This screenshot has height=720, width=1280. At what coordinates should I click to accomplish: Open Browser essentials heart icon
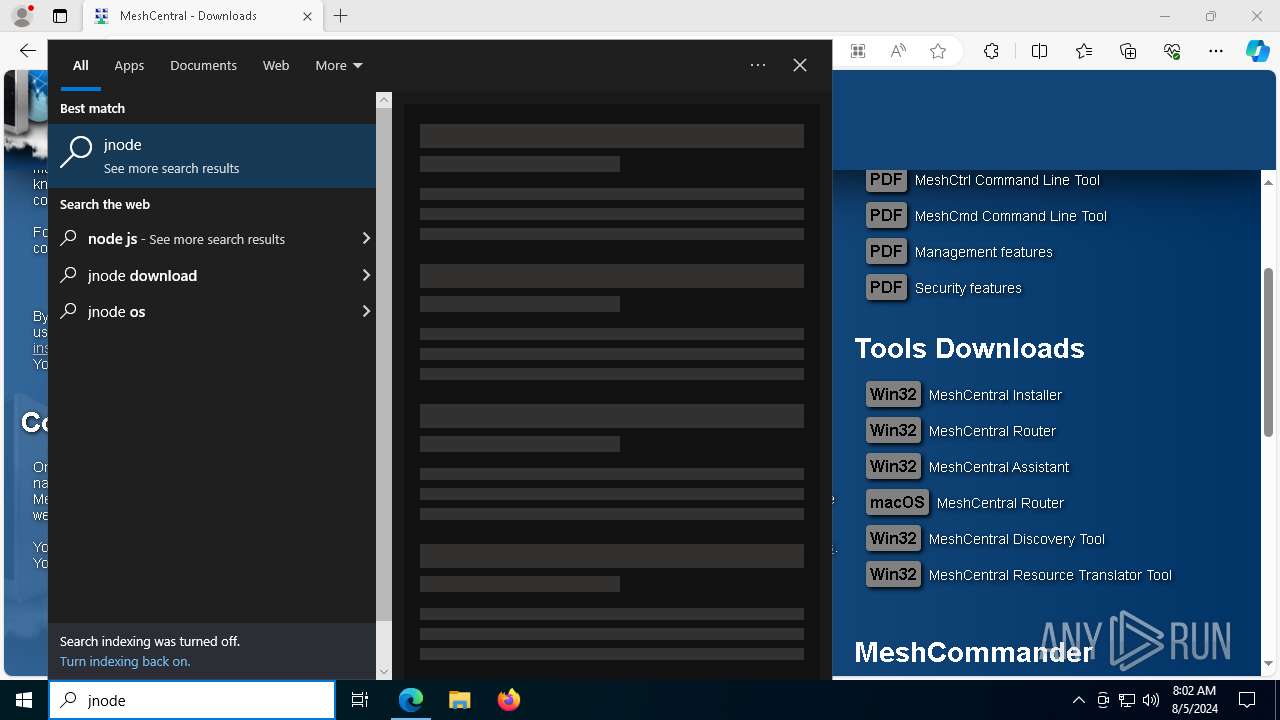coord(1172,51)
